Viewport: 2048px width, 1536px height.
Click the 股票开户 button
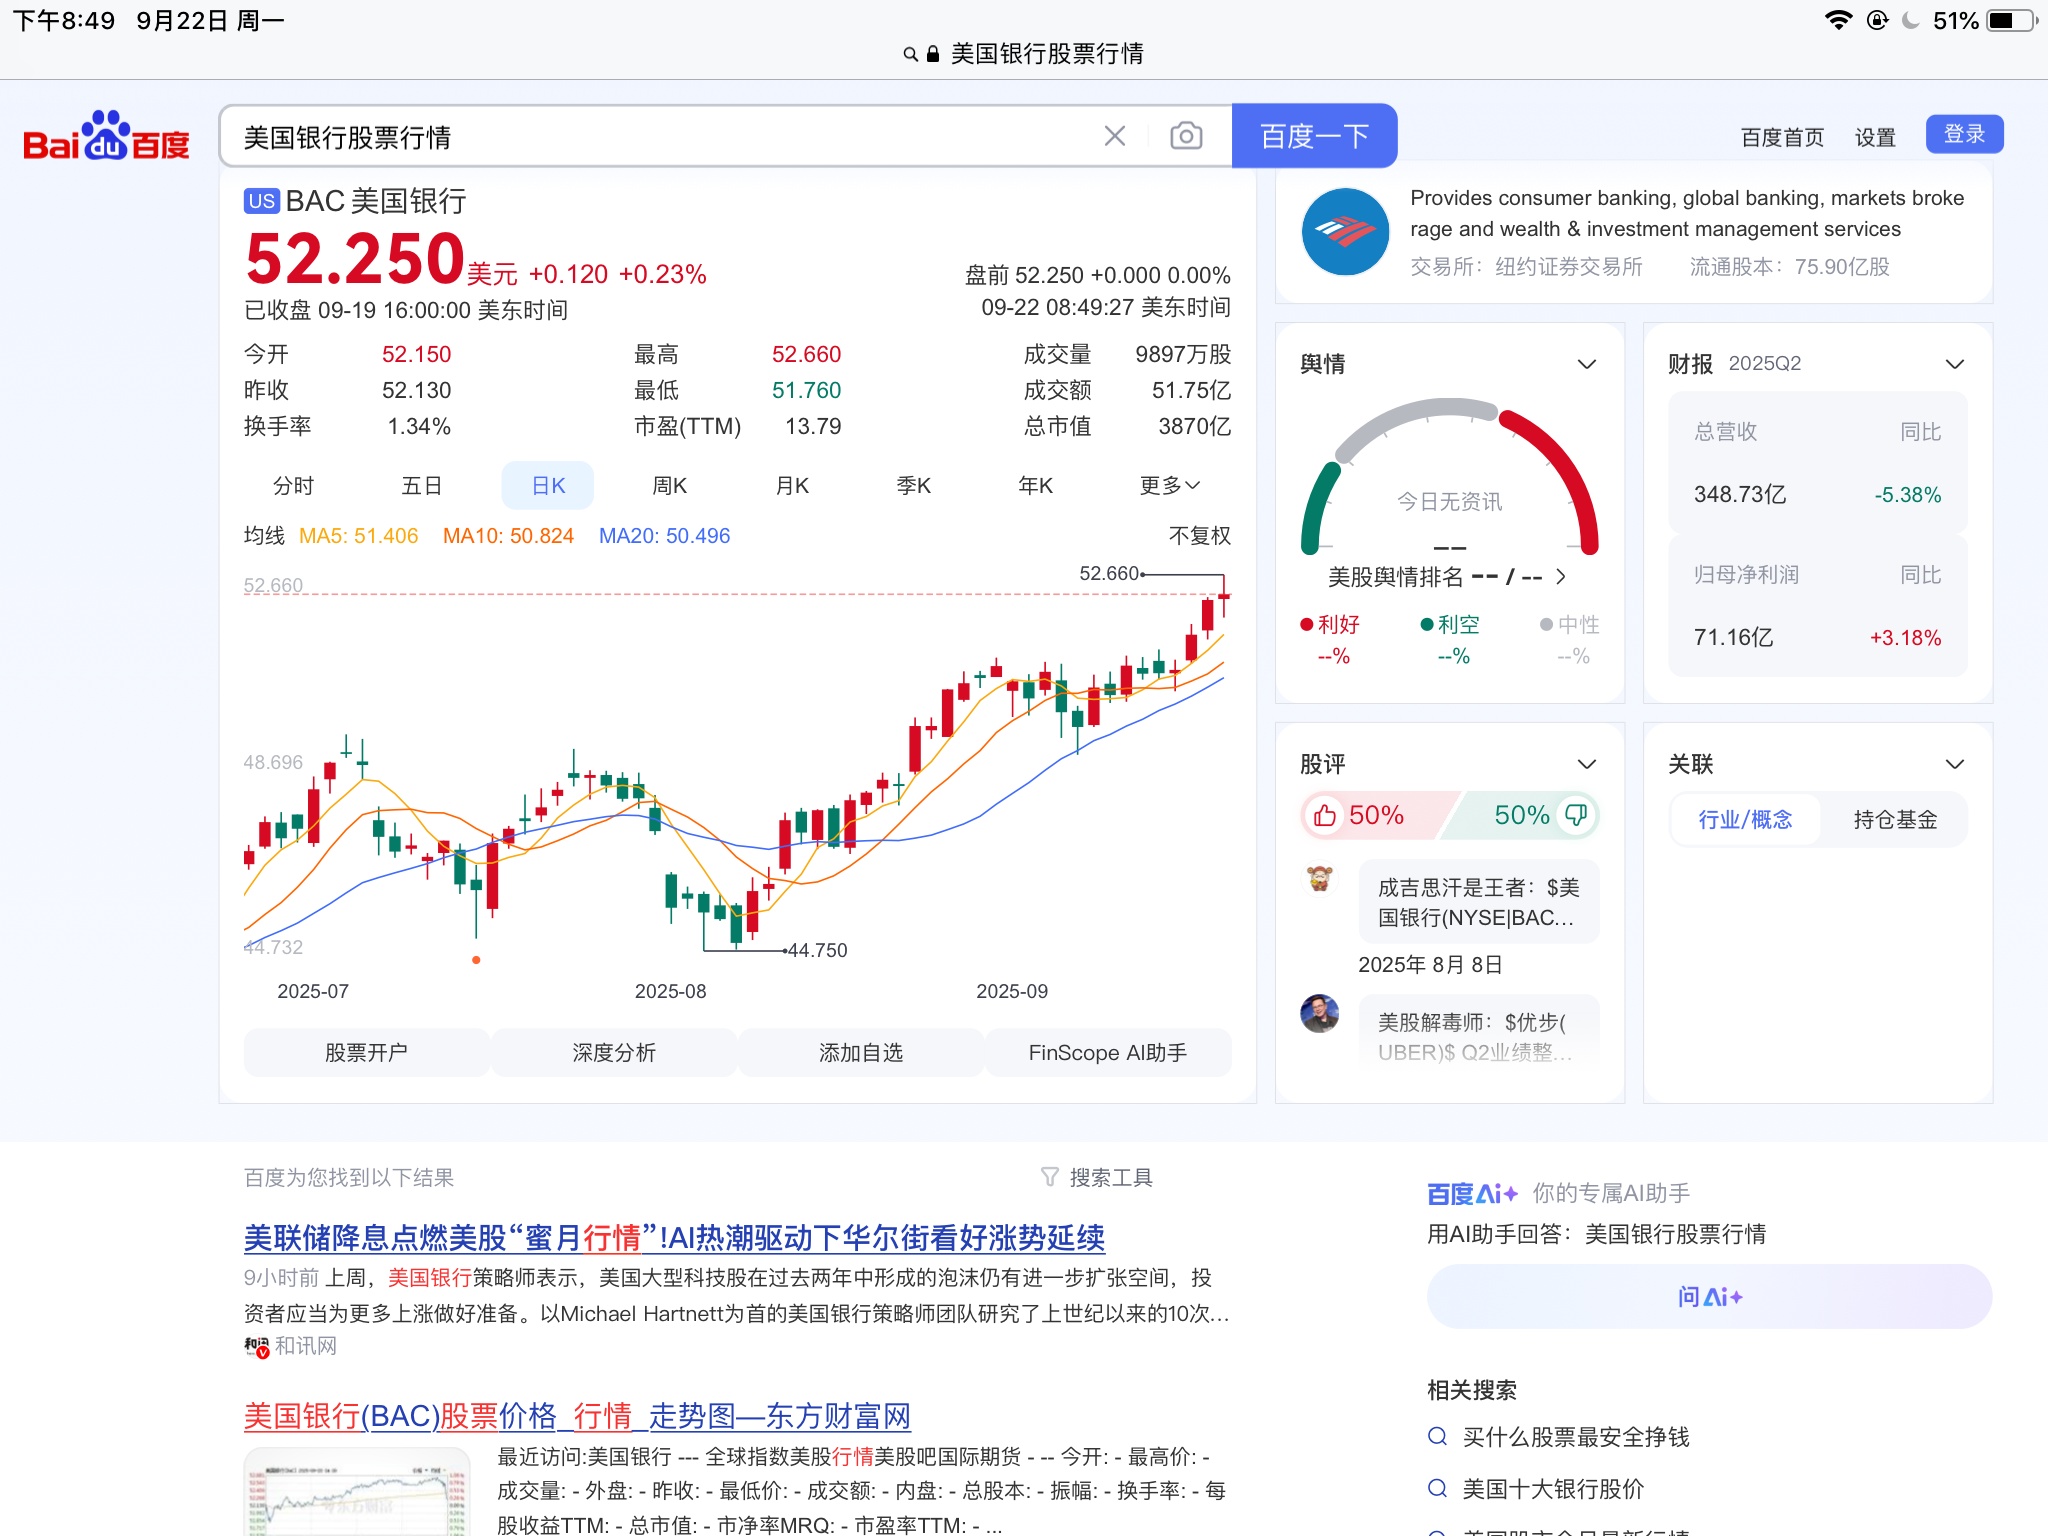pyautogui.click(x=366, y=1052)
